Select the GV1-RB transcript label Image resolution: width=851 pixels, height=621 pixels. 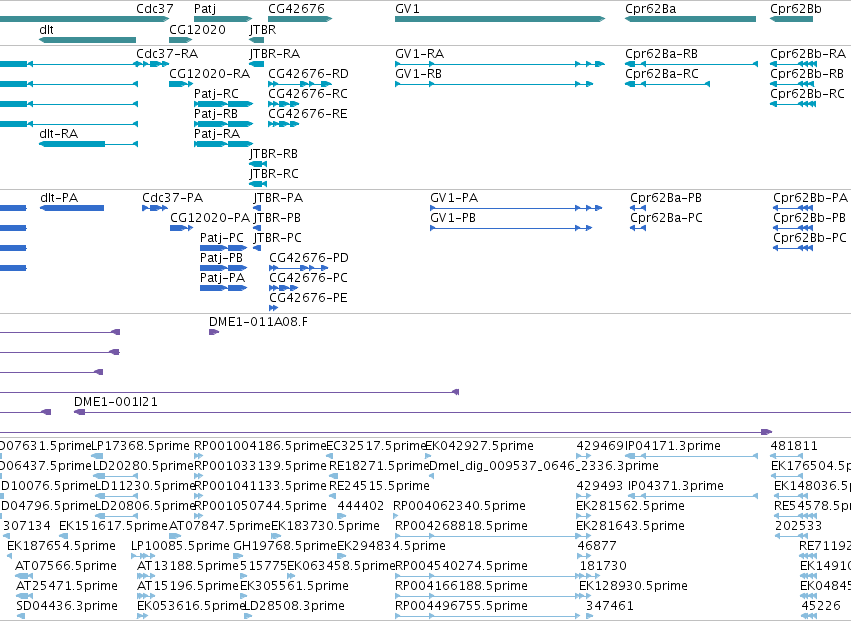coord(418,73)
